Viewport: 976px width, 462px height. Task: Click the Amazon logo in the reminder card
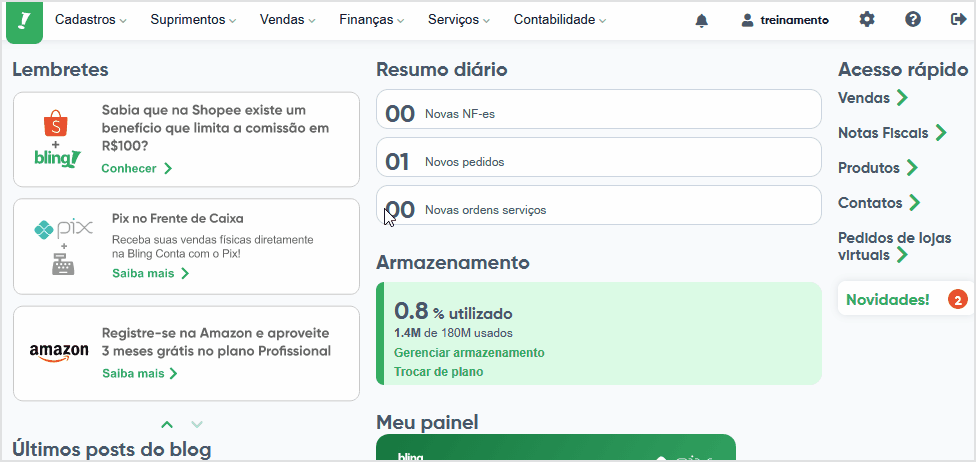[x=59, y=352]
